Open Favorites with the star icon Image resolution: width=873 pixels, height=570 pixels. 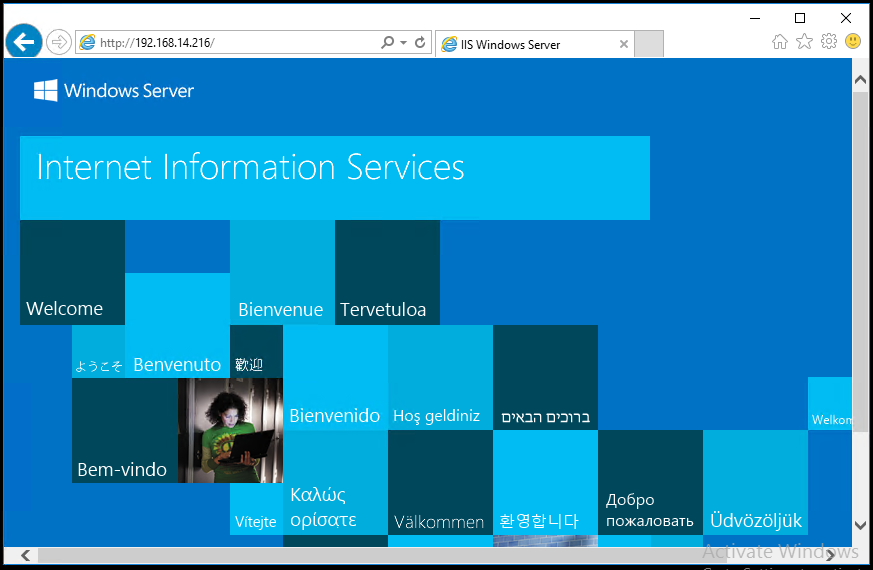point(804,41)
